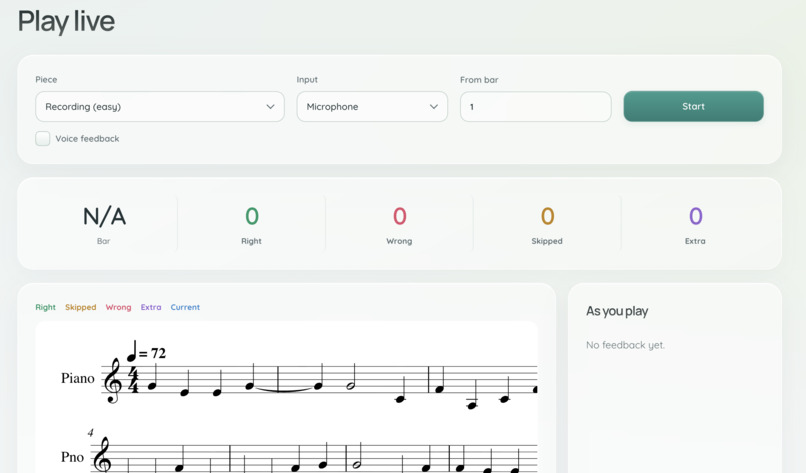Click the half note in the first staff
Screen dimensions: 806x473
click(x=352, y=376)
